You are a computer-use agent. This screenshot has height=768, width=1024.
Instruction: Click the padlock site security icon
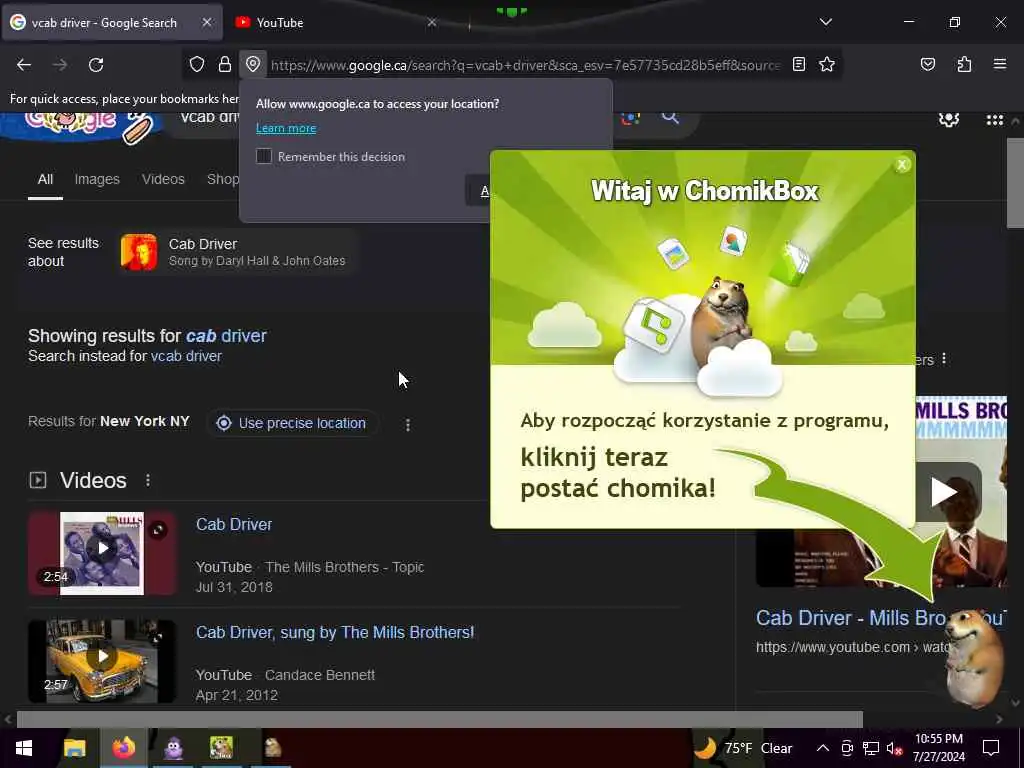(225, 64)
